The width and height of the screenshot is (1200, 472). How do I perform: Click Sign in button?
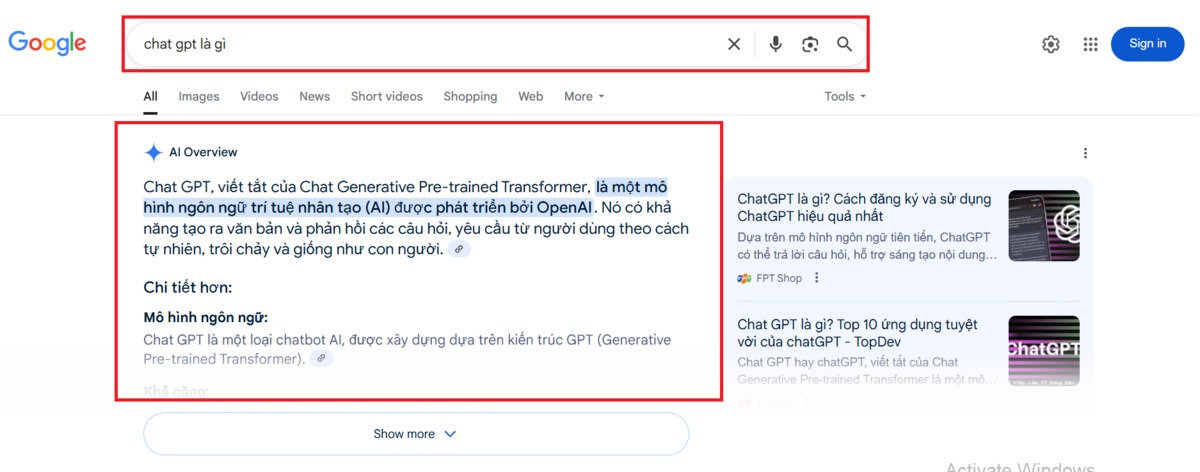tap(1147, 44)
